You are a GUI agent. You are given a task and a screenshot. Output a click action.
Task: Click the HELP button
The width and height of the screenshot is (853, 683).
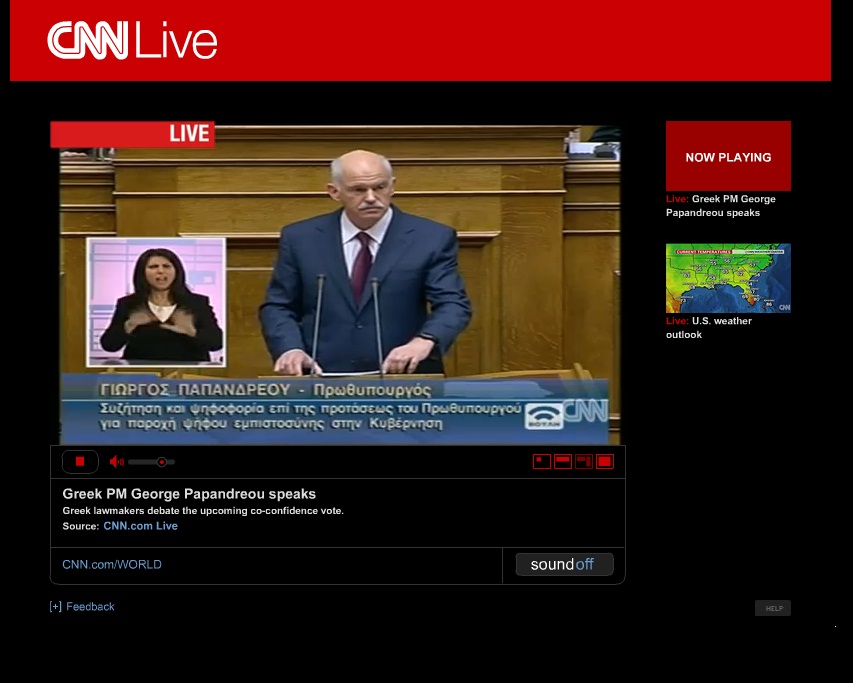(773, 608)
